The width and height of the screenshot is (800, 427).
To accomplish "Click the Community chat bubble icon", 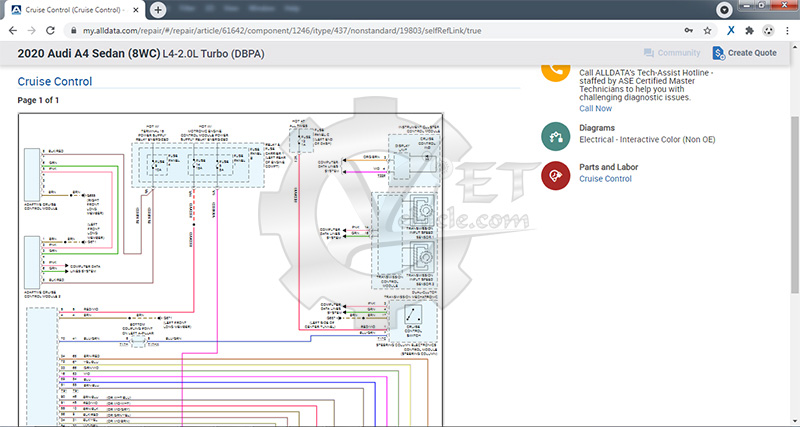I will 649,53.
